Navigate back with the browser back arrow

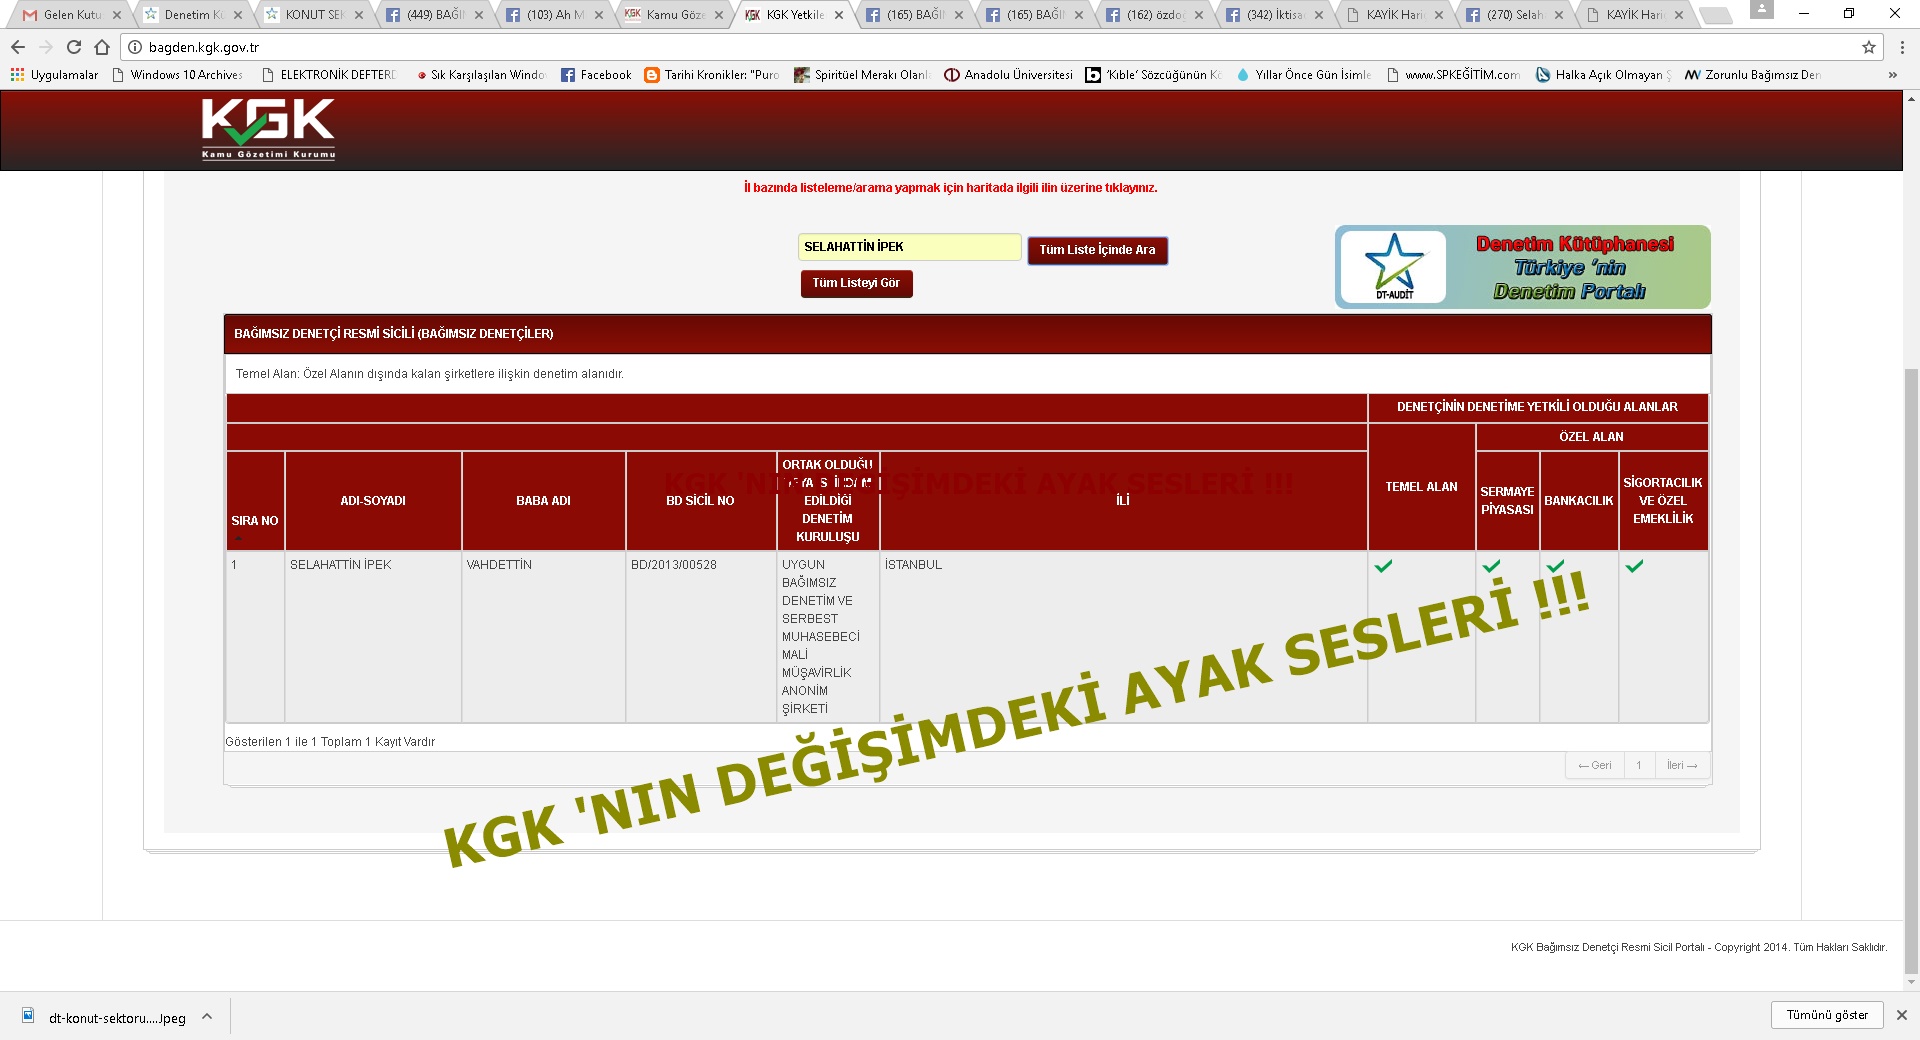(x=17, y=46)
